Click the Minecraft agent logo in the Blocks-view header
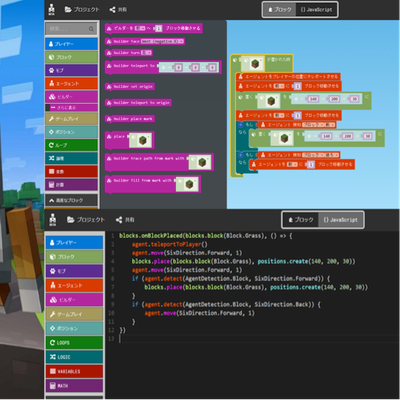This screenshot has width=400, height=400. click(51, 10)
